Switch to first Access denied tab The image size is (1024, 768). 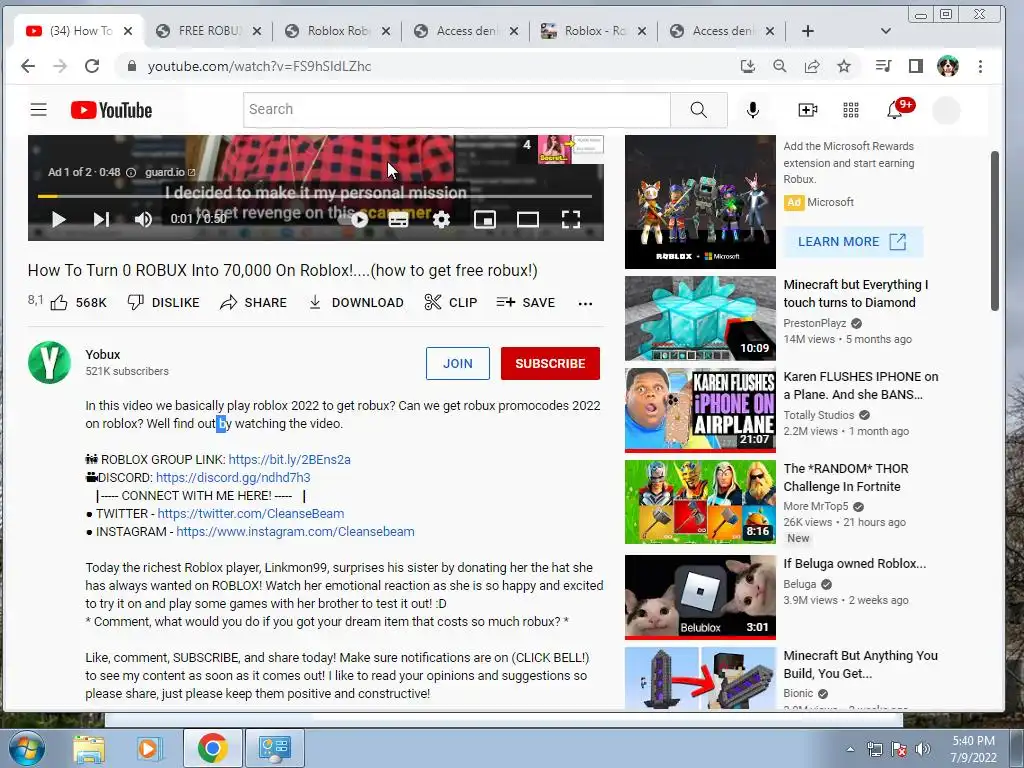click(x=465, y=31)
